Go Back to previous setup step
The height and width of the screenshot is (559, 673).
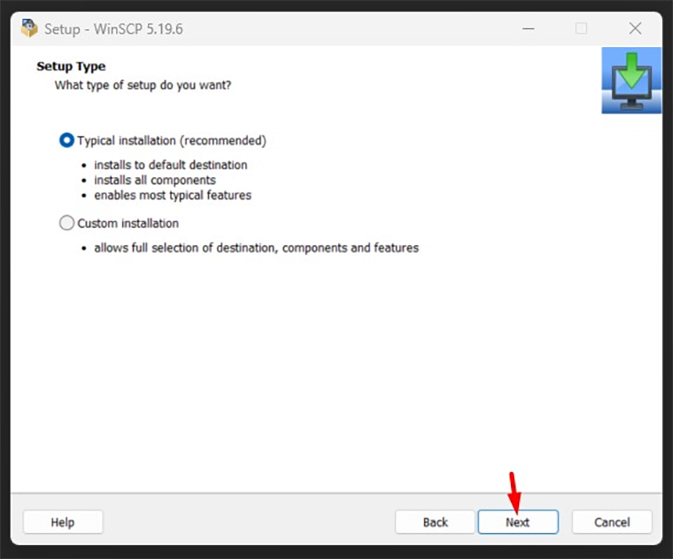click(x=435, y=522)
